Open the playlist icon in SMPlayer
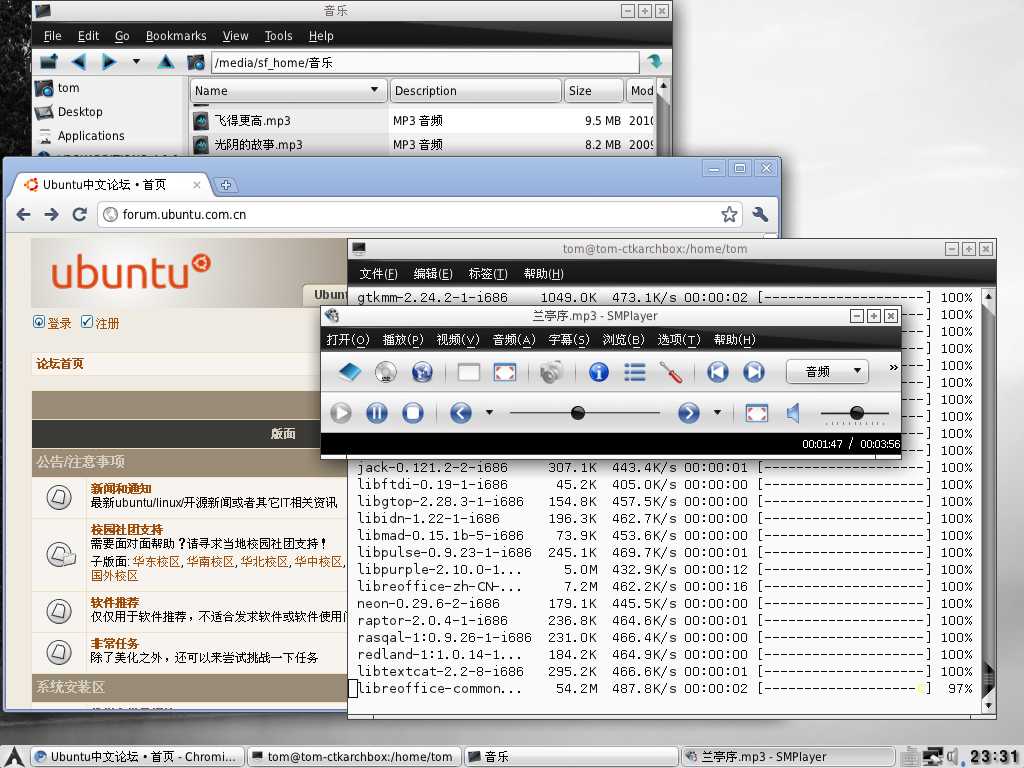 pos(634,372)
